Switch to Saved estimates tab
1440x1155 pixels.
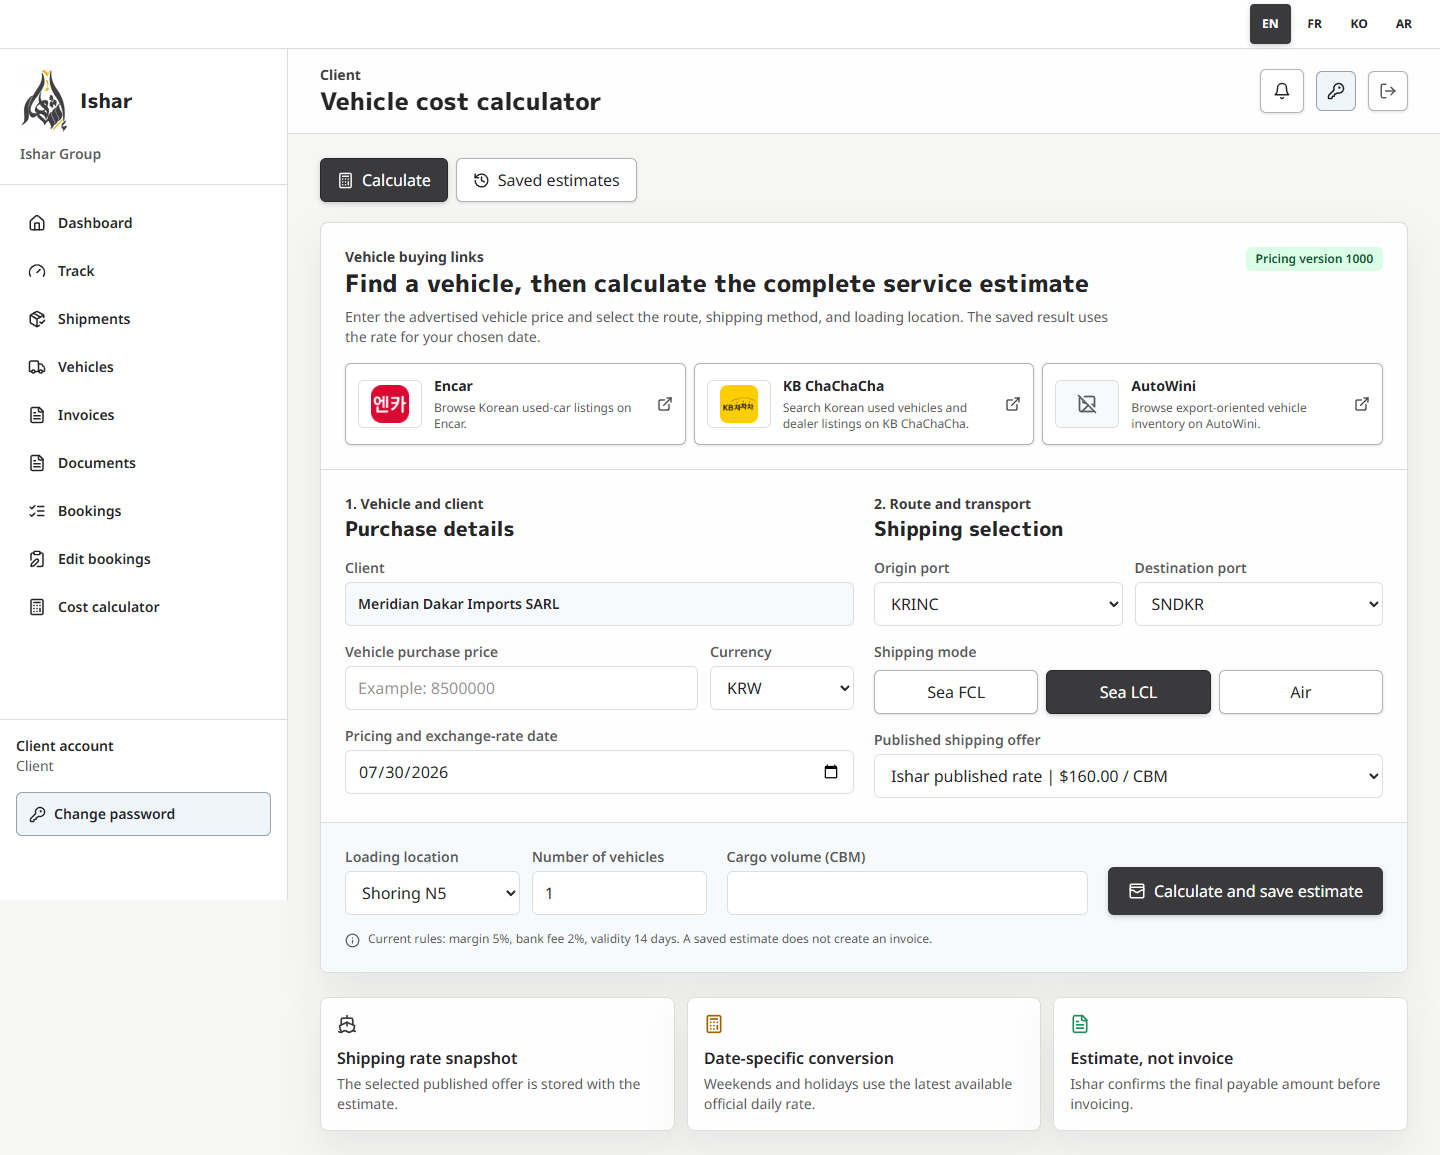546,180
